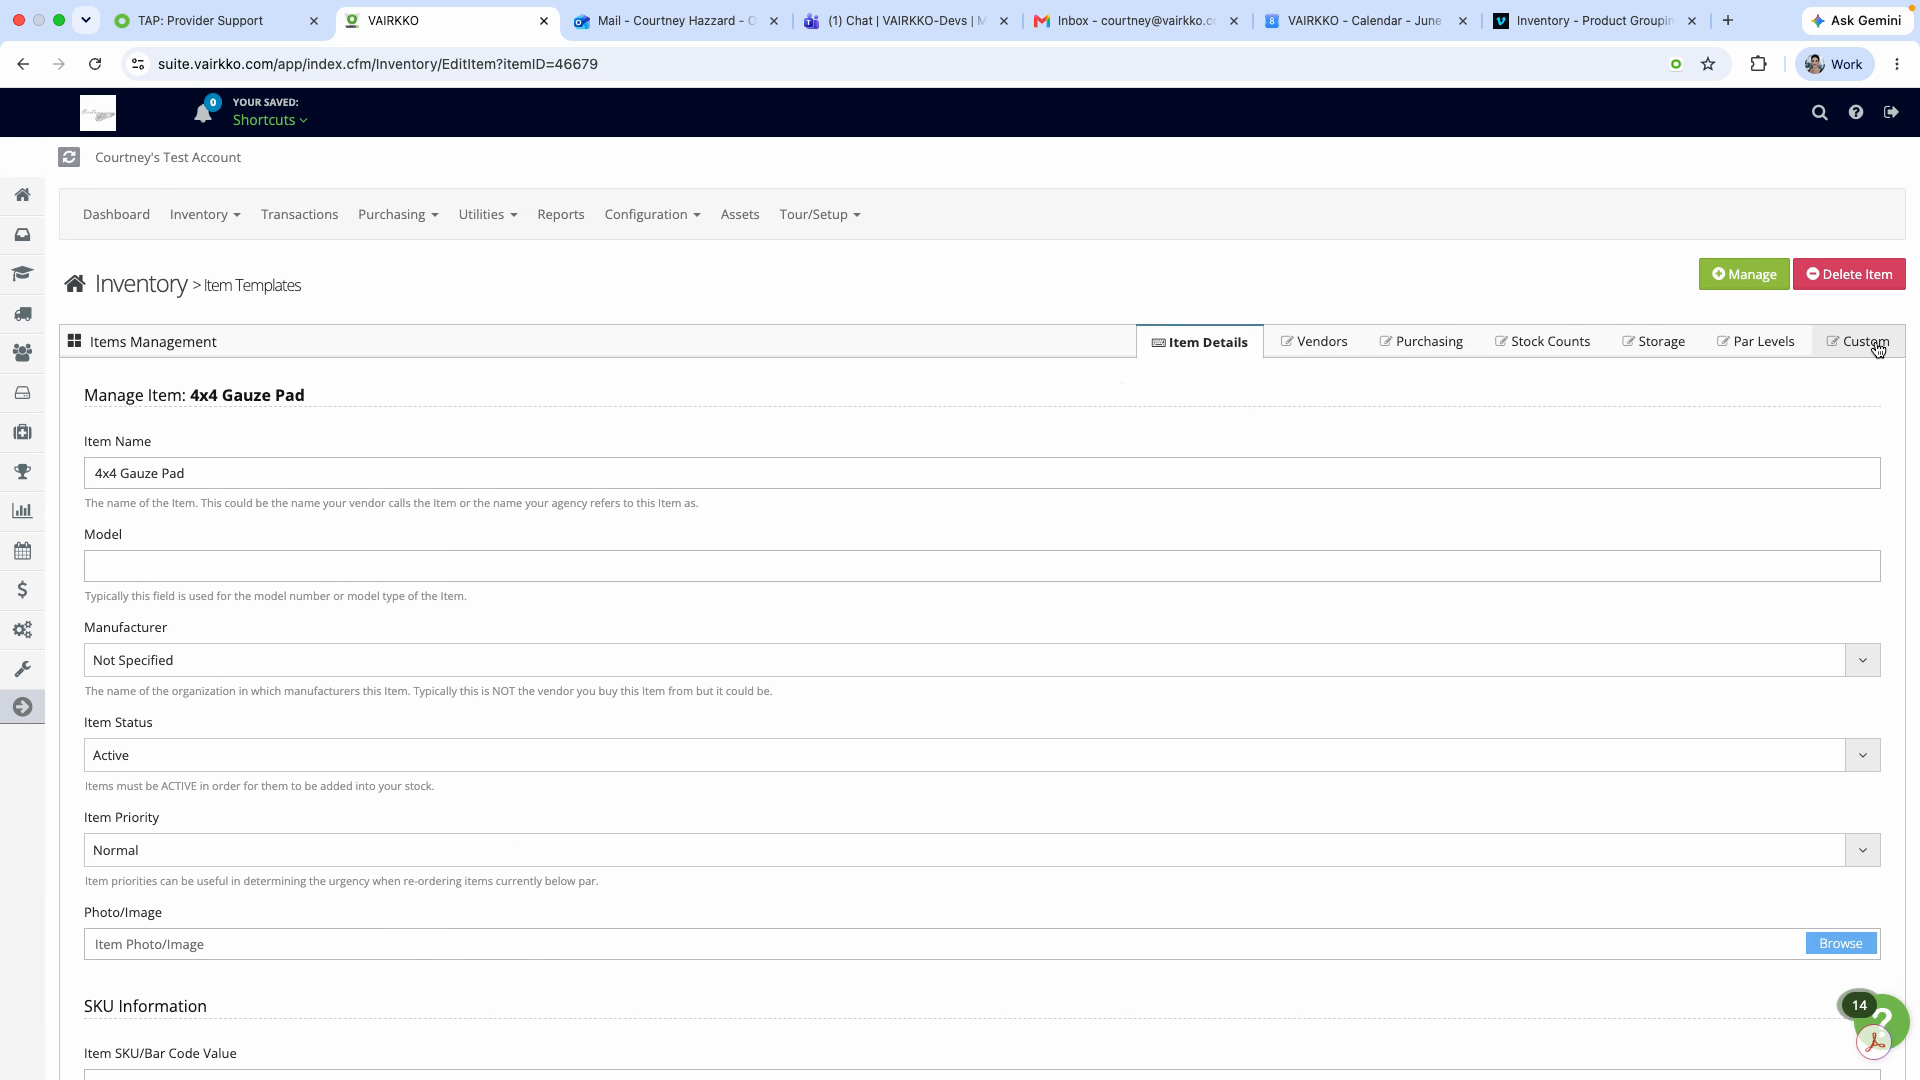Click into the Item Name field

point(982,473)
